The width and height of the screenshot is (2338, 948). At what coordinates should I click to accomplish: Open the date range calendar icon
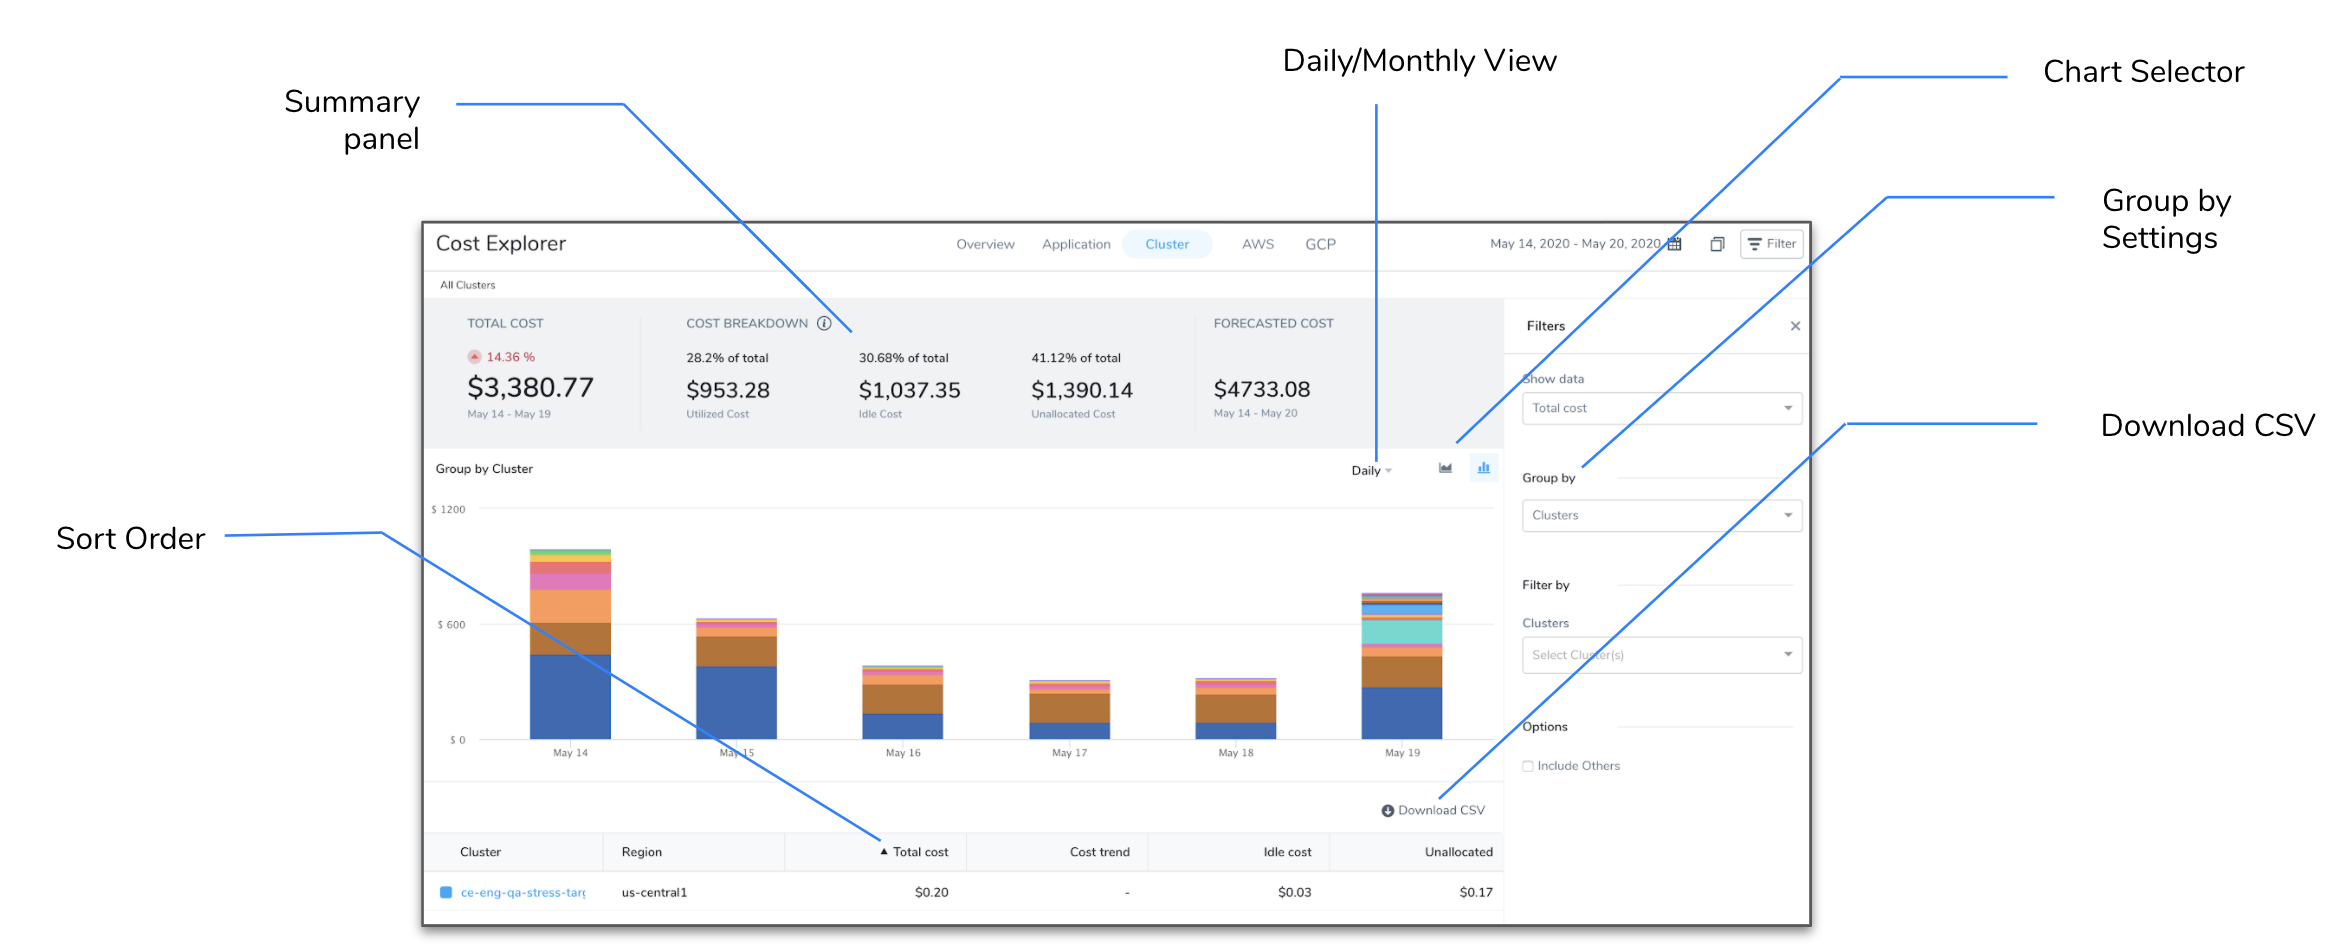tap(1674, 244)
